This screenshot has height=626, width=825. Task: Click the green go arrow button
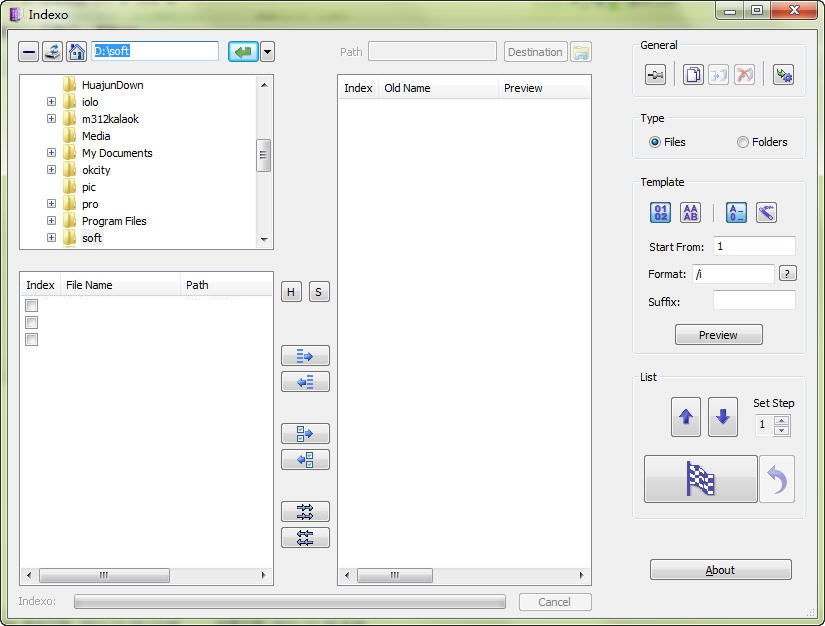(242, 52)
